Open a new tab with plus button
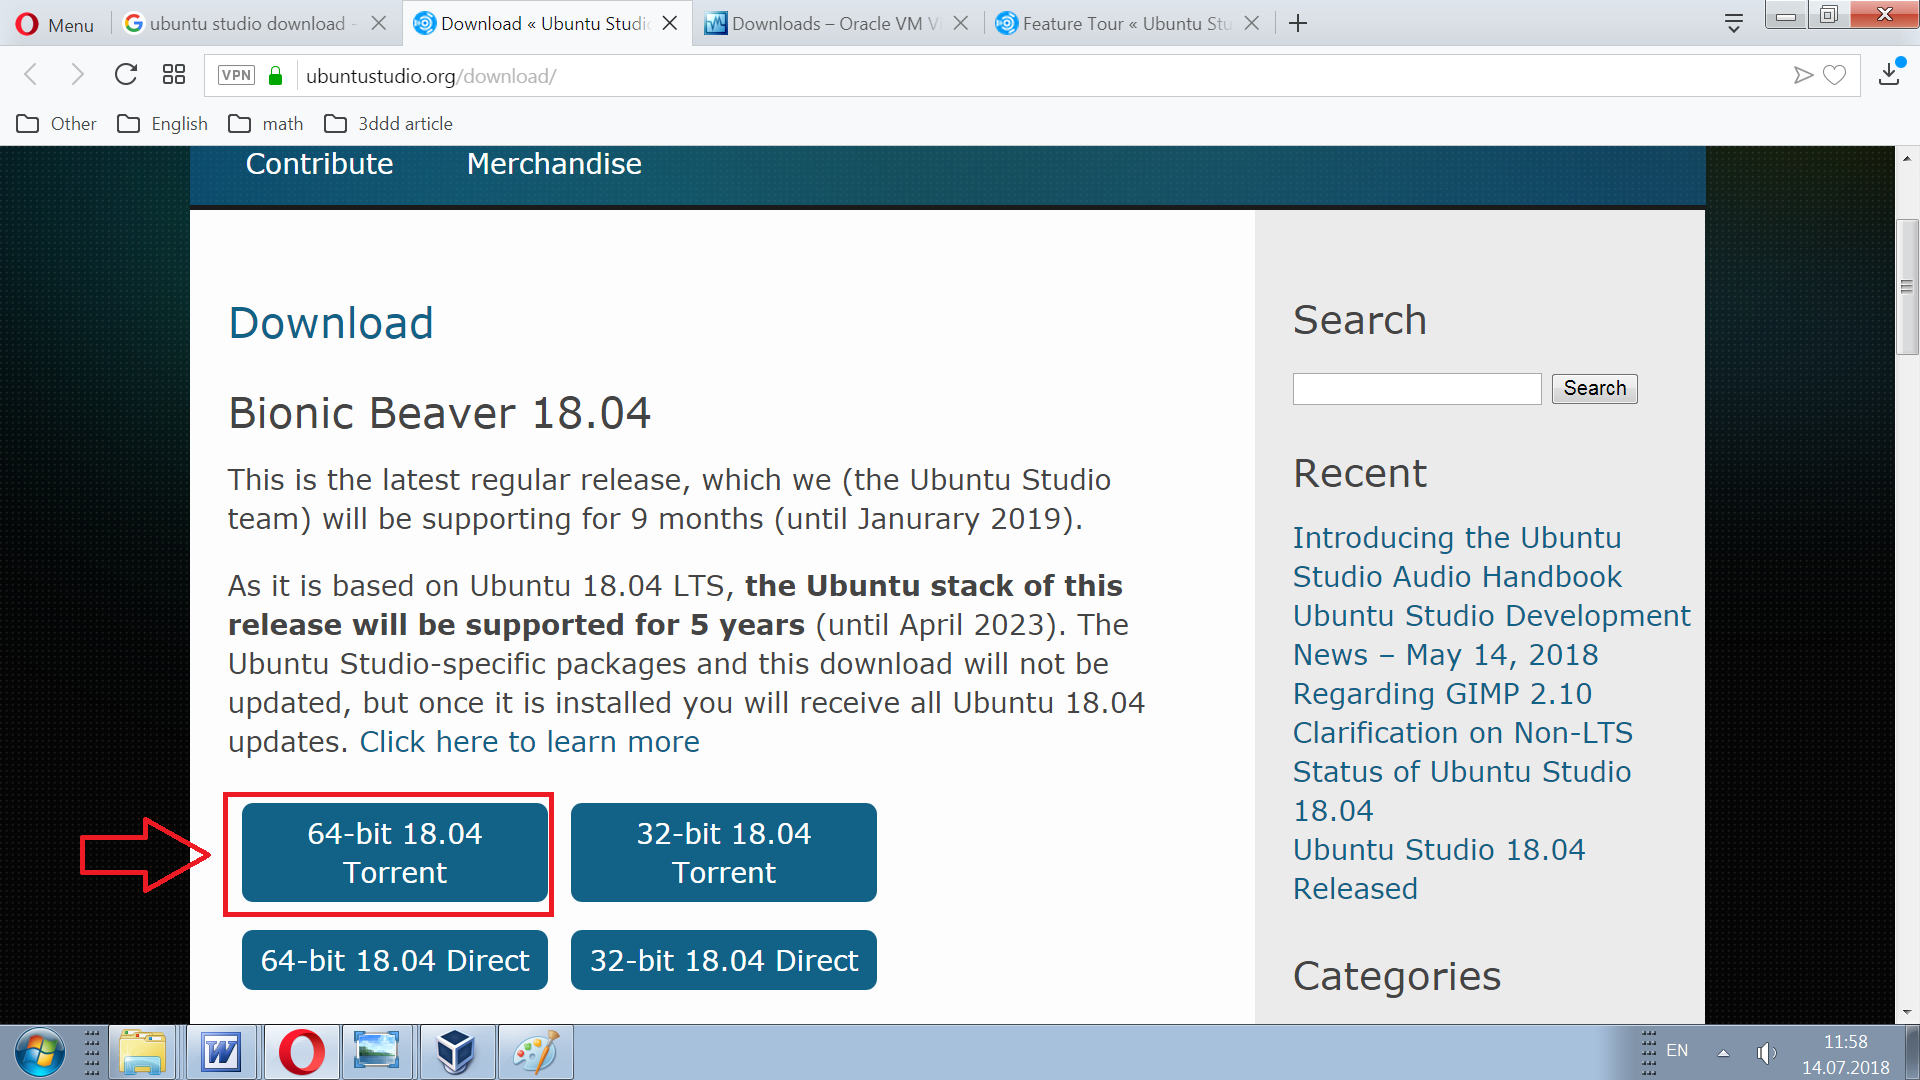1920x1080 pixels. [1298, 23]
